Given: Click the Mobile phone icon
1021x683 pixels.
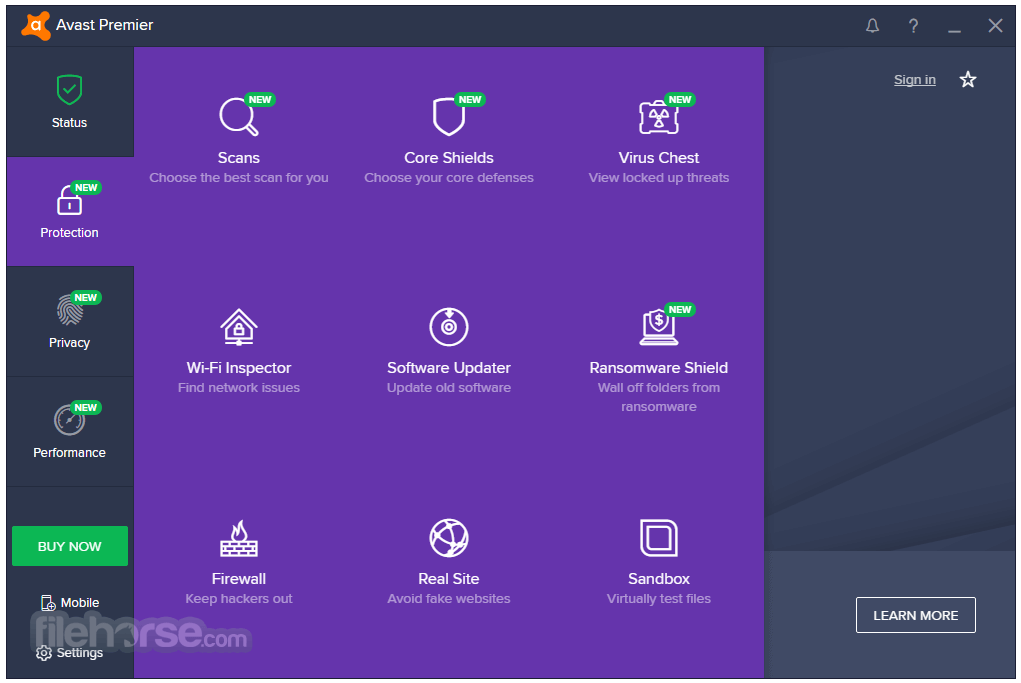Looking at the screenshot, I should 48,603.
